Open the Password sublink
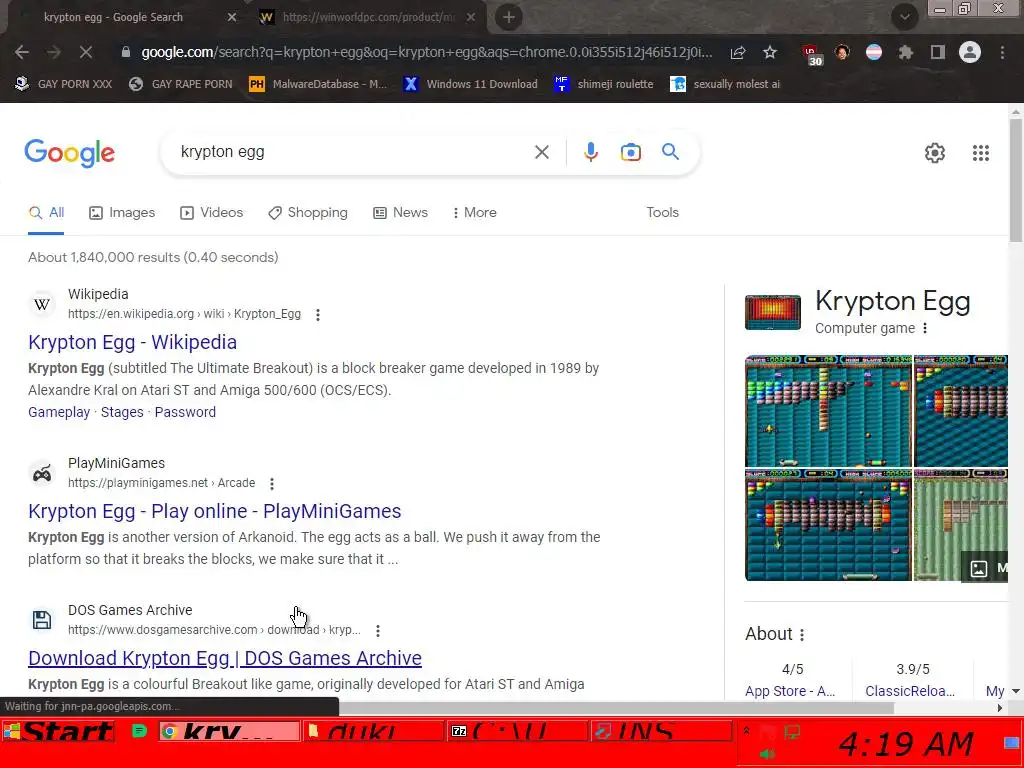 pyautogui.click(x=185, y=413)
